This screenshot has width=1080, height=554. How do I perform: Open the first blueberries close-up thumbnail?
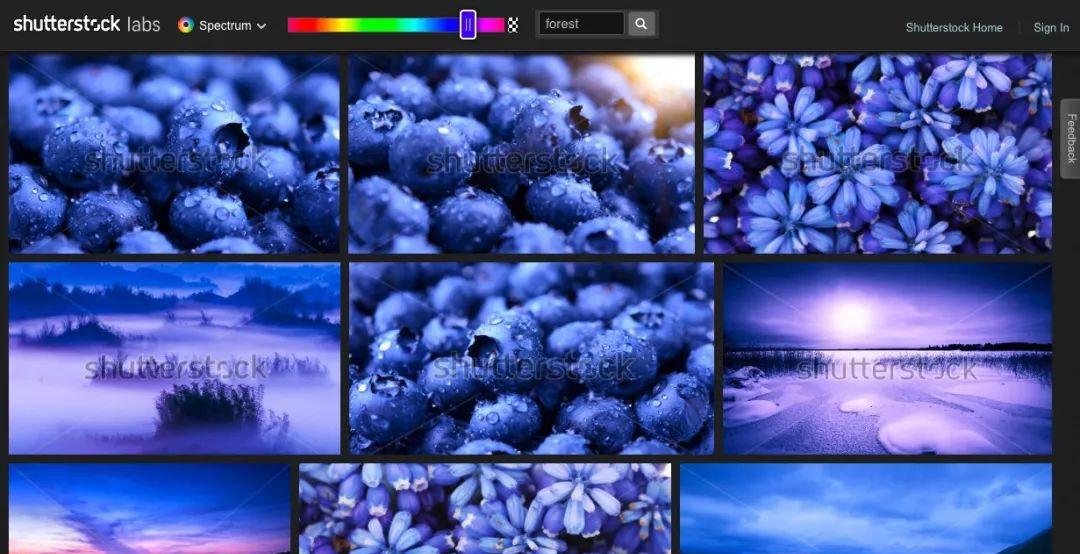click(x=174, y=154)
